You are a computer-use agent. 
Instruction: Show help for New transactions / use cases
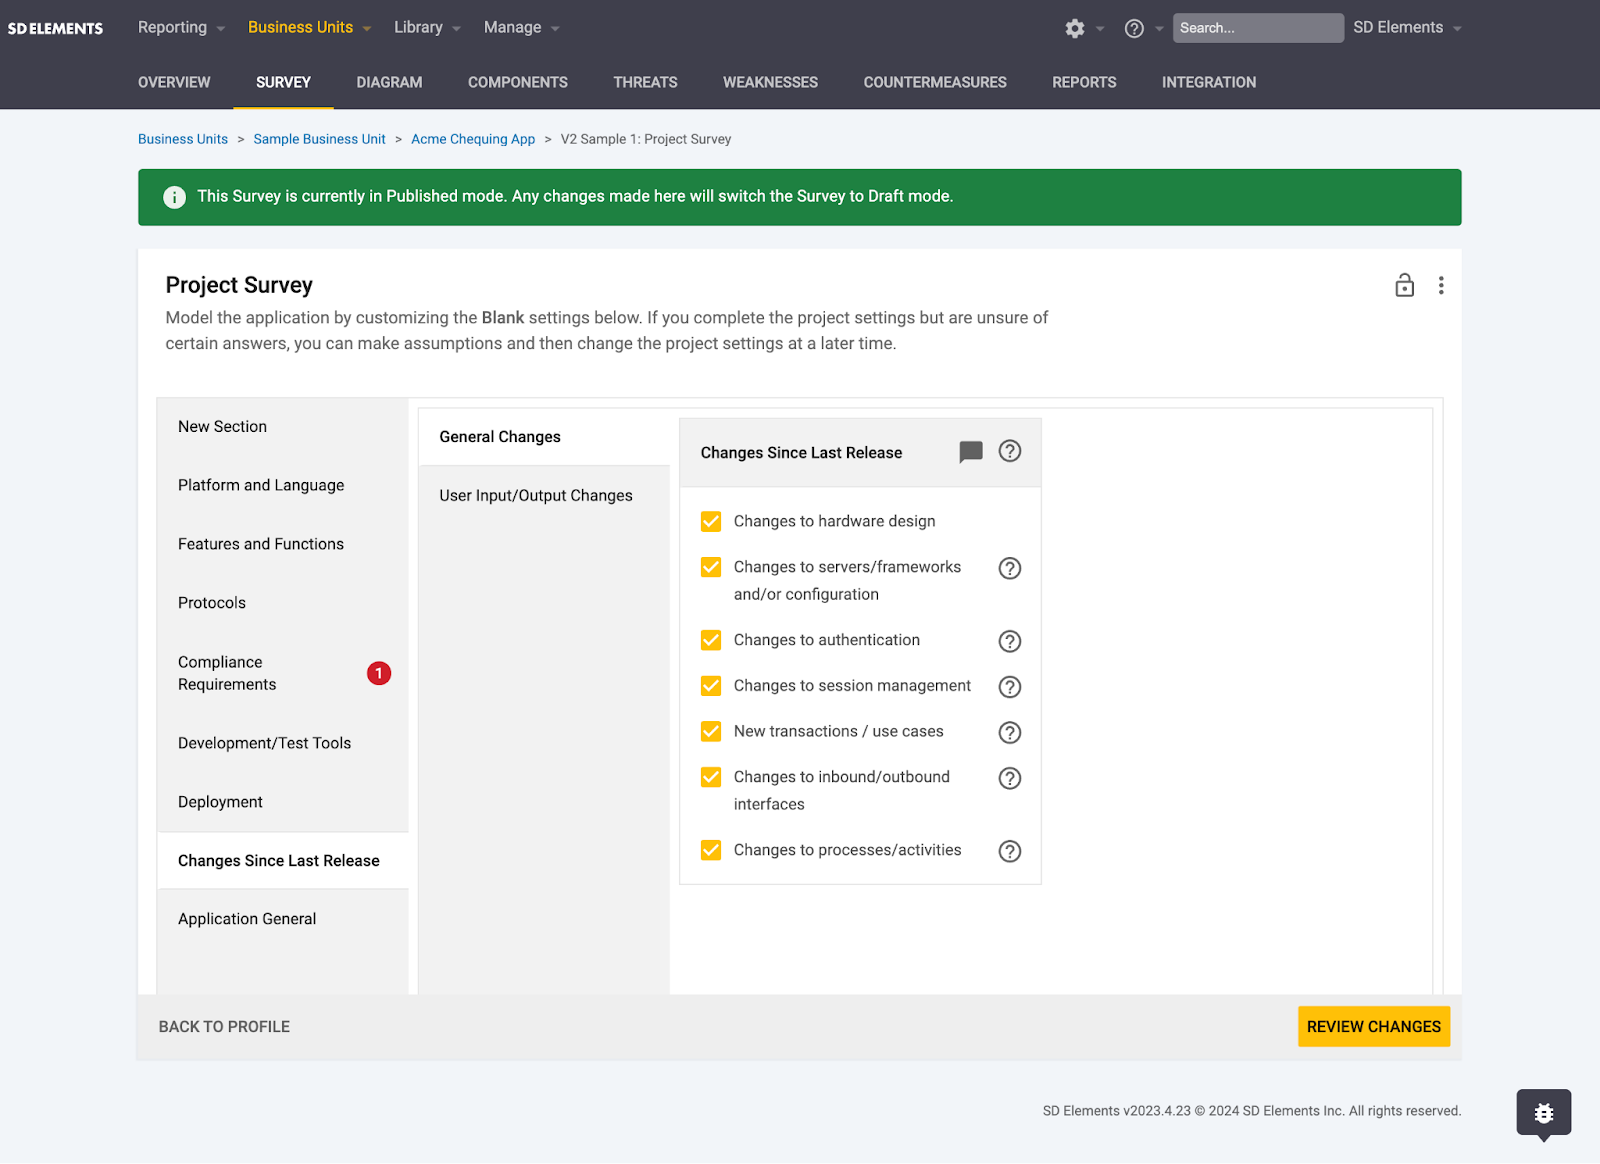pos(1010,733)
